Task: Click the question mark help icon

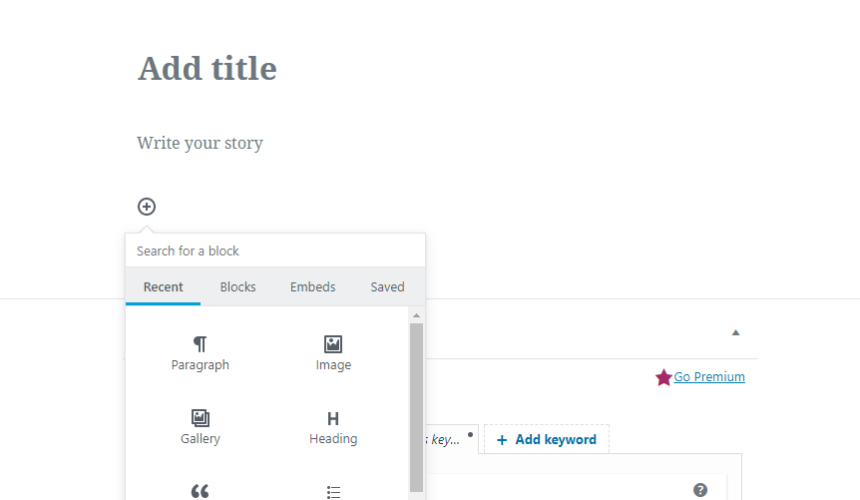Action: [700, 490]
